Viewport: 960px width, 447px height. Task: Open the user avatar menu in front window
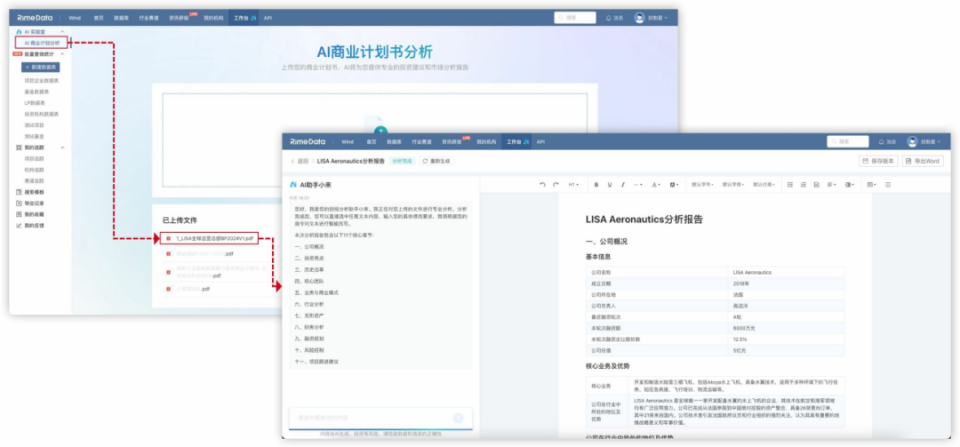click(924, 141)
